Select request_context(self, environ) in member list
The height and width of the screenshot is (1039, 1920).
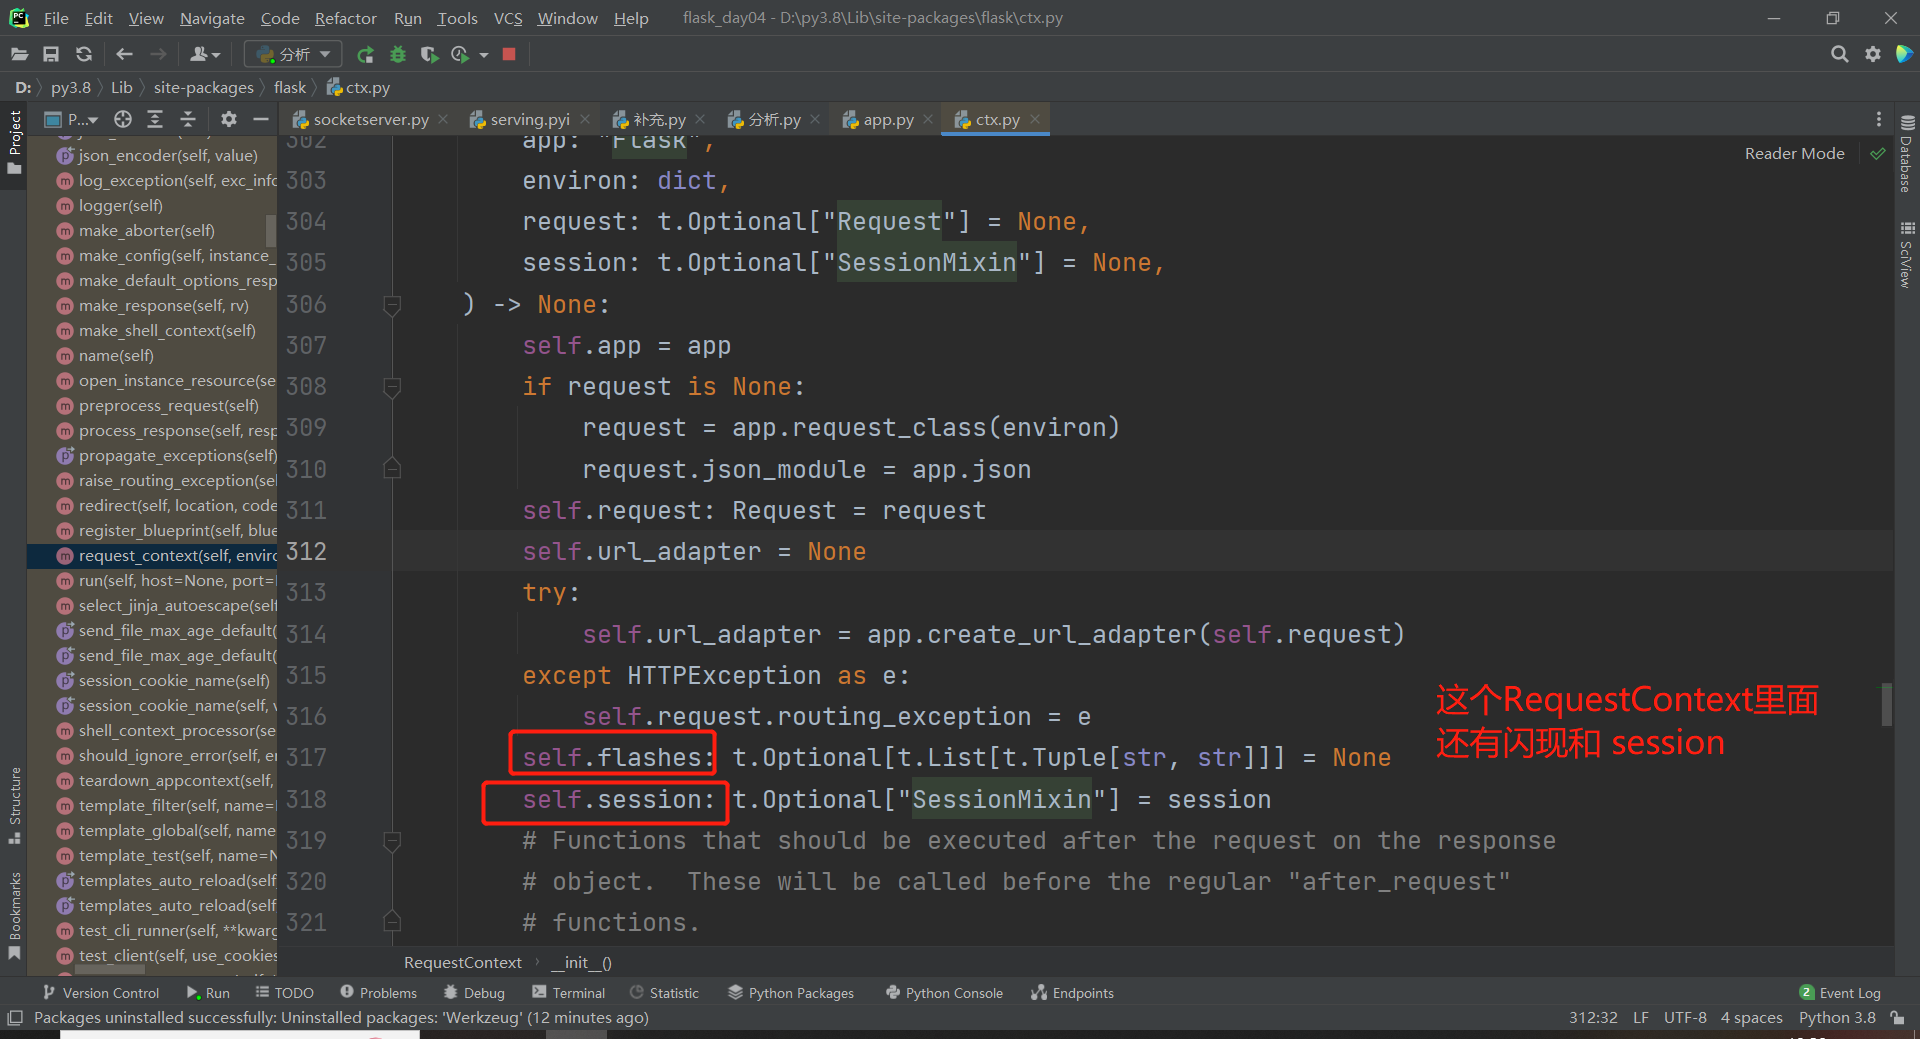(153, 556)
